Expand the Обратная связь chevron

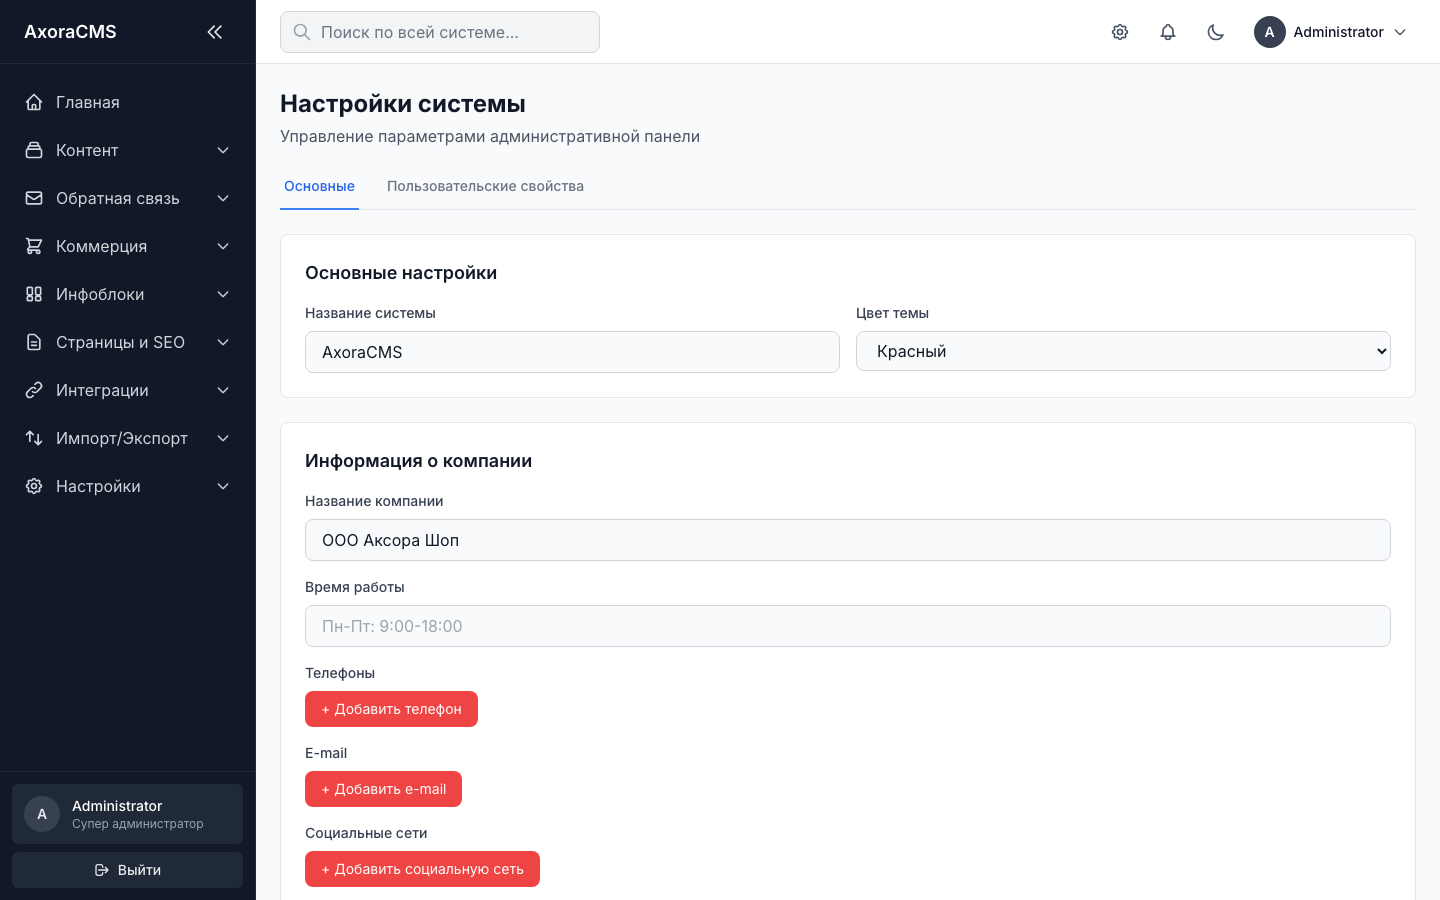click(x=223, y=198)
